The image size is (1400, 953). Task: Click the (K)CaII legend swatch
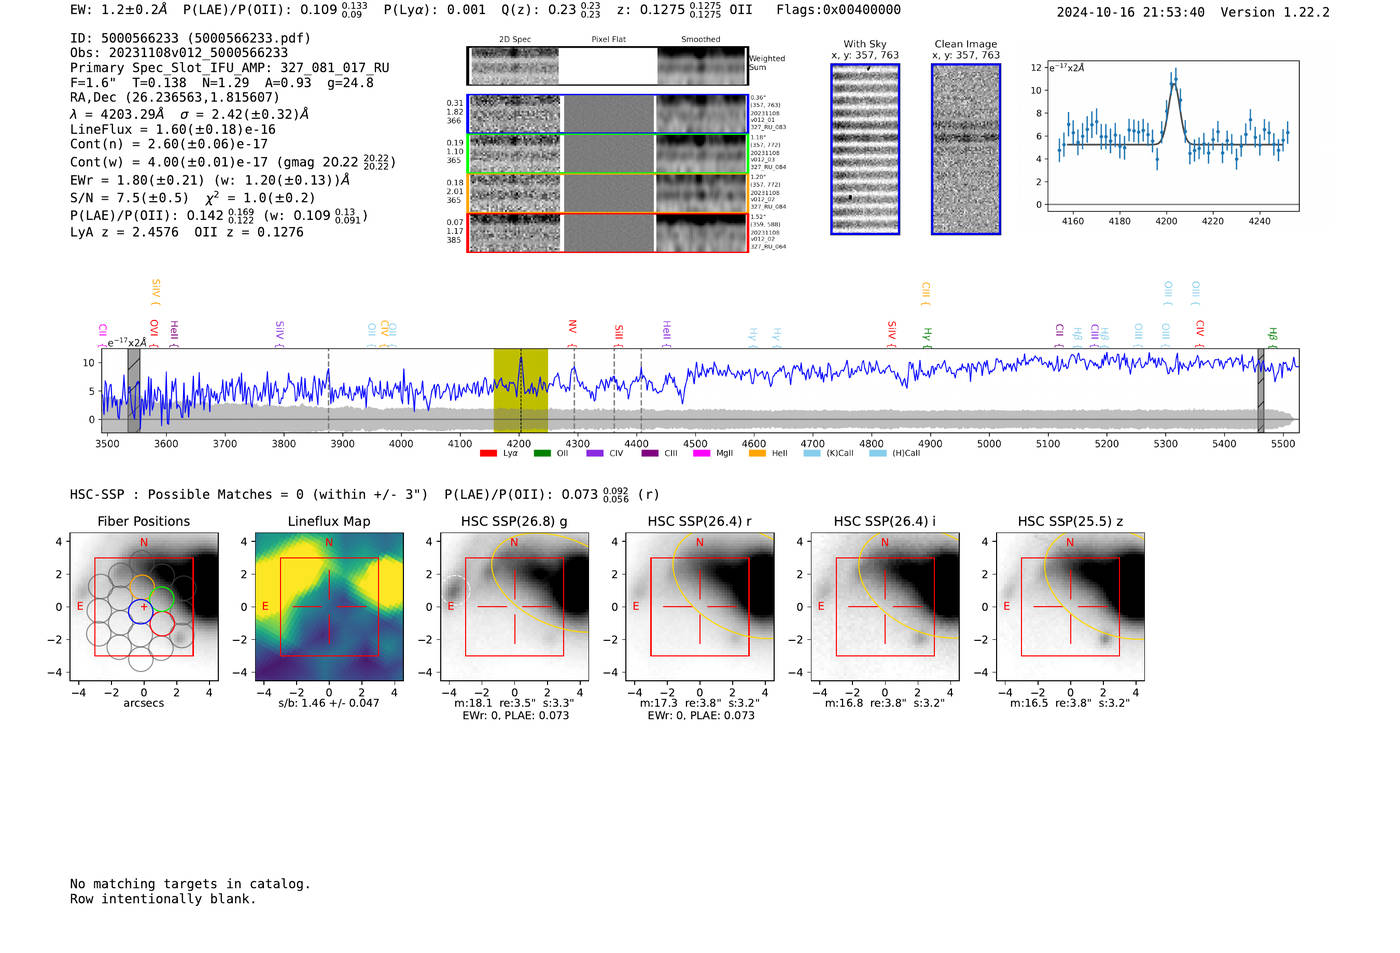tap(812, 453)
